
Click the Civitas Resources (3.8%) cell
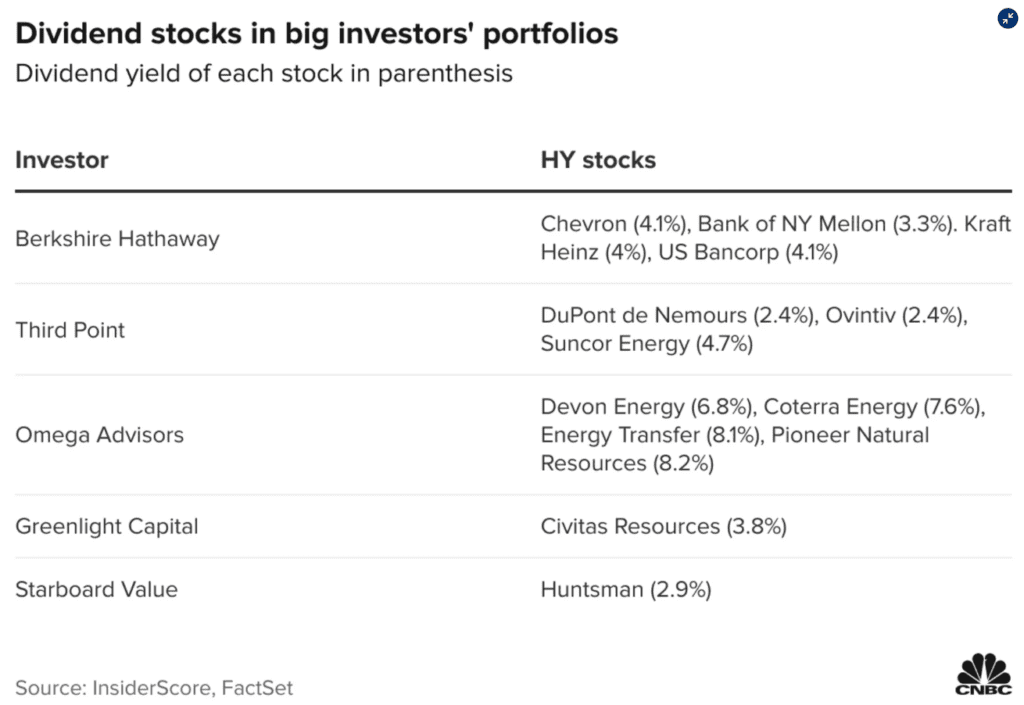(x=663, y=526)
